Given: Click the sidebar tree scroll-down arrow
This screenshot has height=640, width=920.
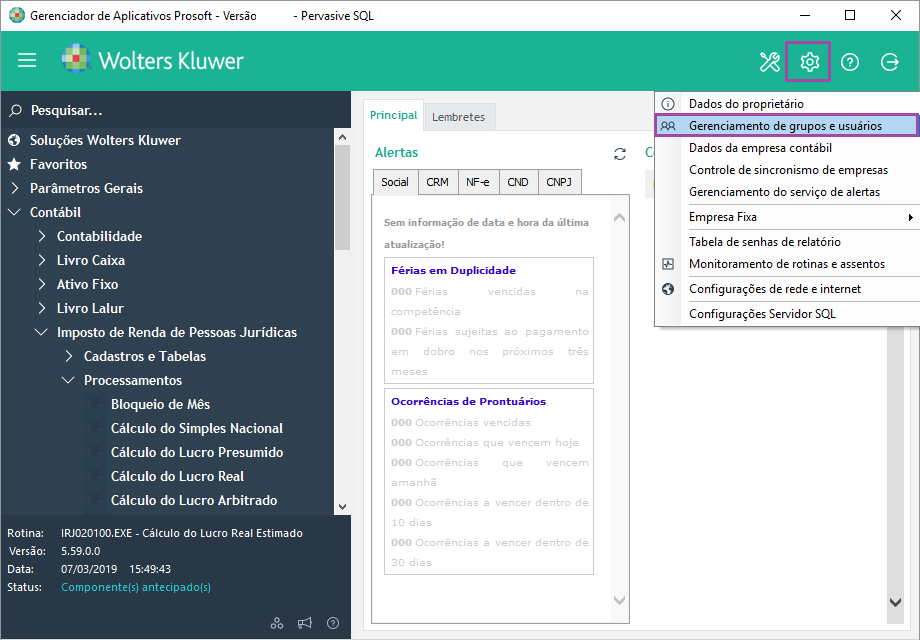Looking at the screenshot, I should coord(343,507).
